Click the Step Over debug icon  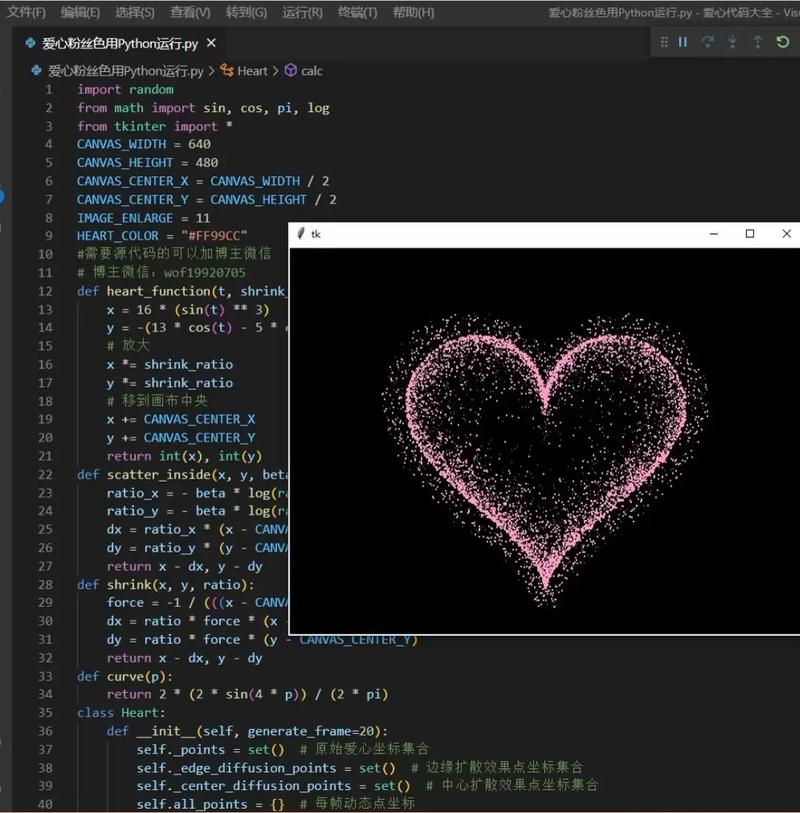pyautogui.click(x=708, y=41)
